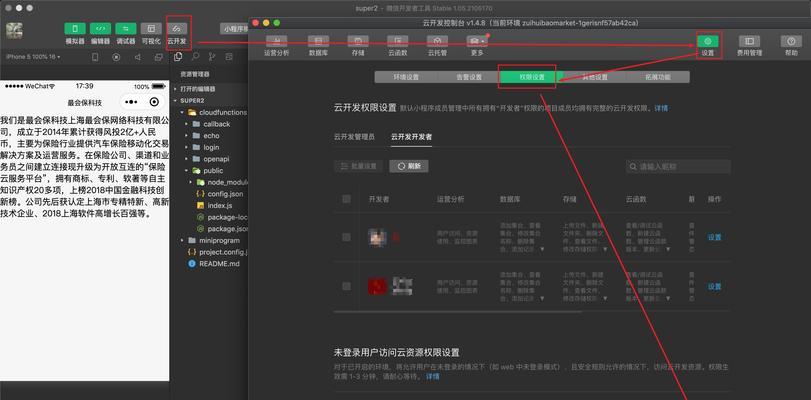Tap the mini program capsule close circle
The image size is (811, 400).
[x=154, y=102]
